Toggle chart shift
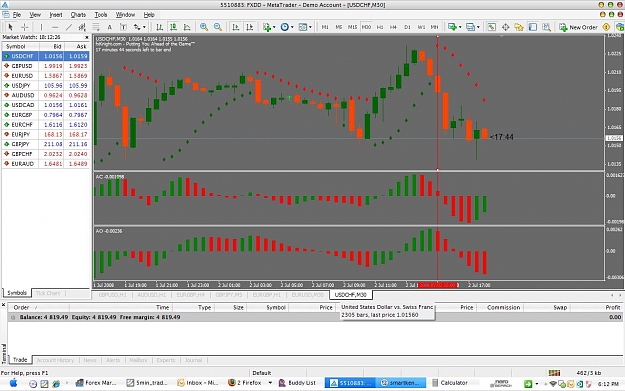The height and width of the screenshot is (391, 625). coord(250,27)
